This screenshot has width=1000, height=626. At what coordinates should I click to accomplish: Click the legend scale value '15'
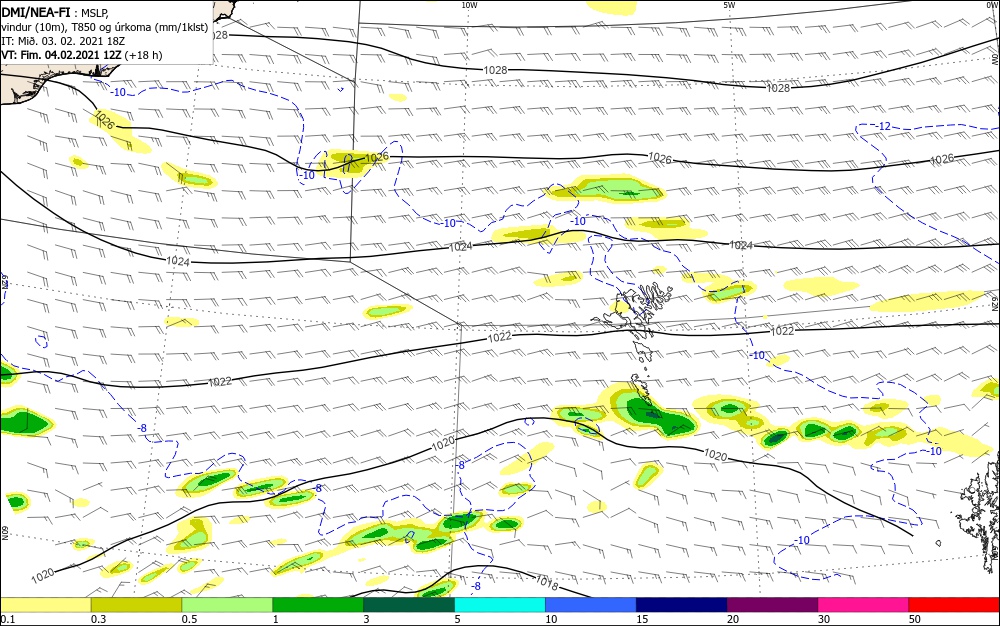642,619
